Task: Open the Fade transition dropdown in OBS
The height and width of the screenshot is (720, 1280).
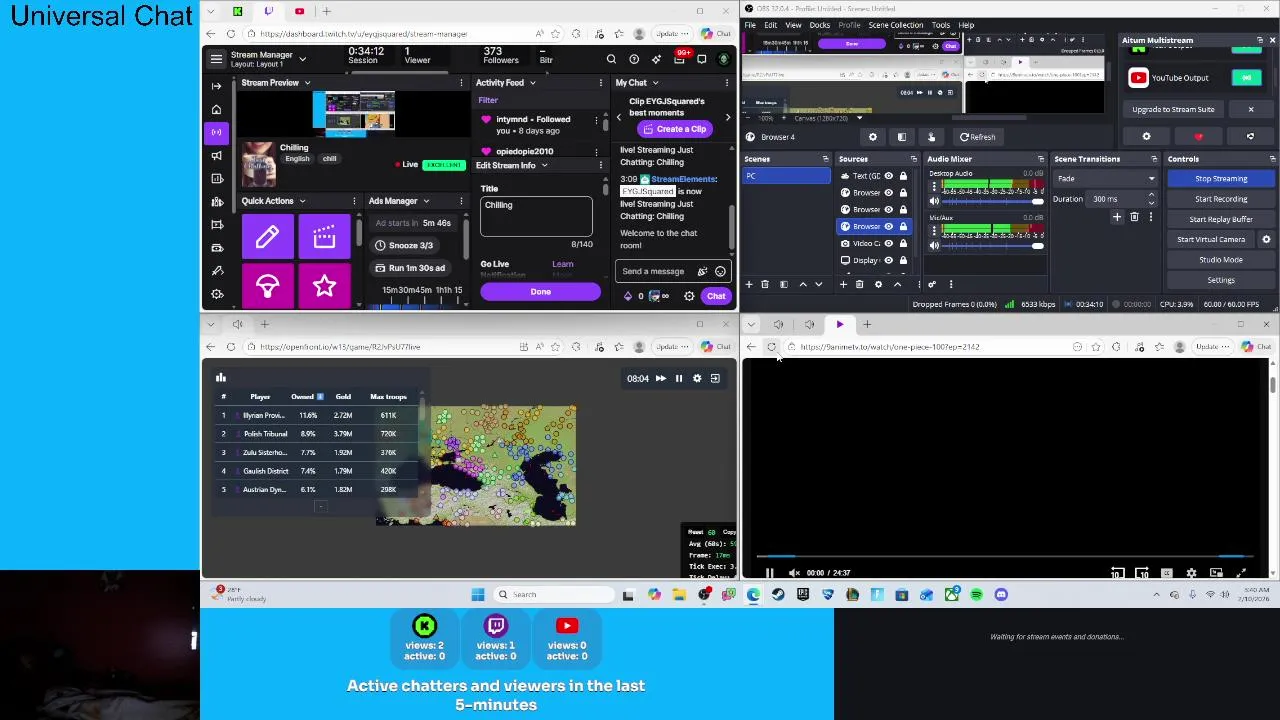Action: click(x=1104, y=179)
